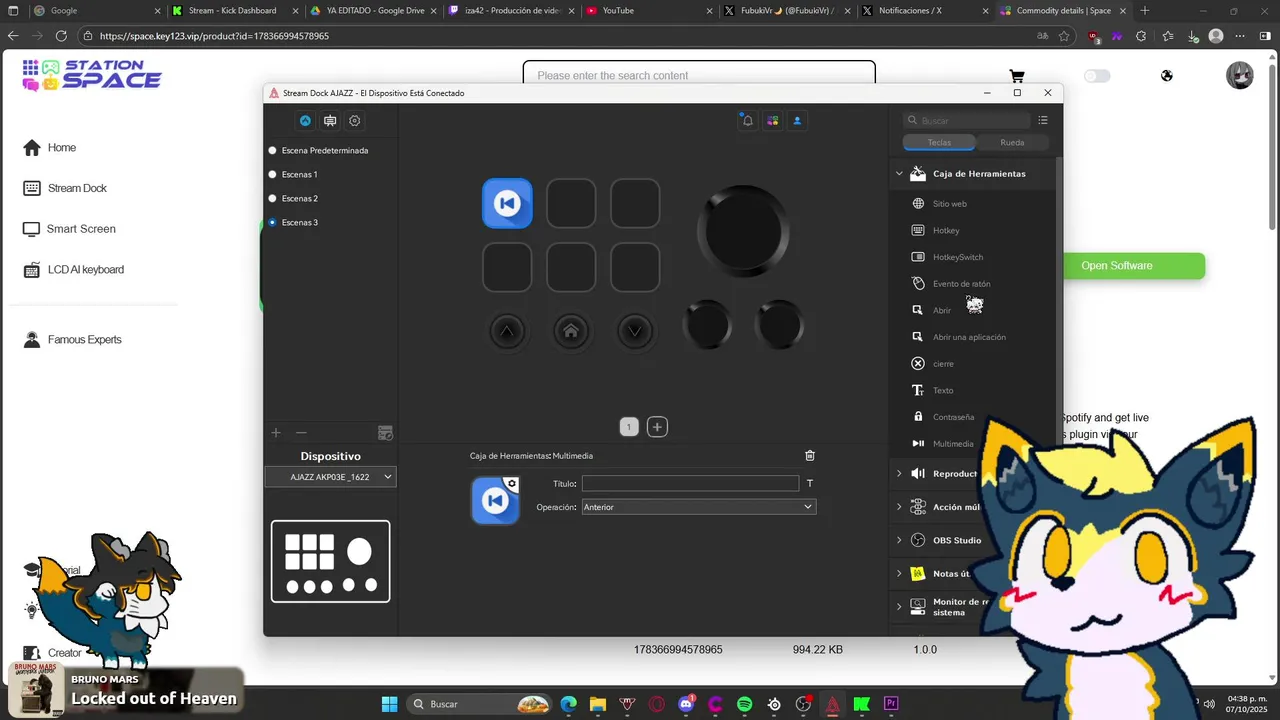Click the Buscar field in actions panel
Image resolution: width=1280 pixels, height=720 pixels.
click(966, 120)
